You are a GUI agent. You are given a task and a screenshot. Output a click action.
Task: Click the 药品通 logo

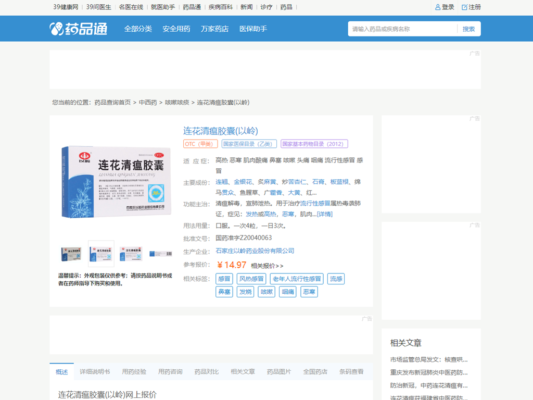click(78, 29)
